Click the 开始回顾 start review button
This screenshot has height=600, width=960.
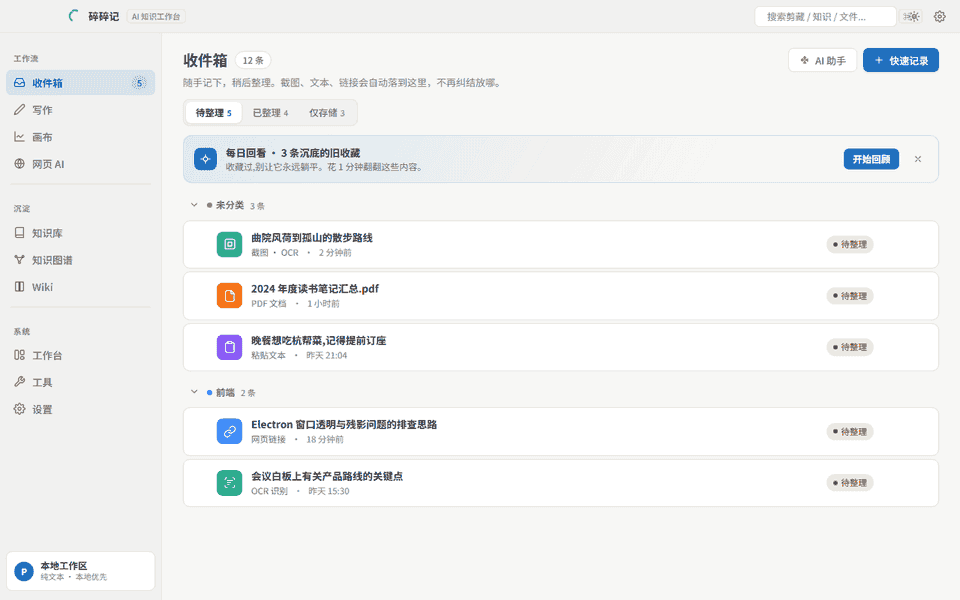point(871,159)
